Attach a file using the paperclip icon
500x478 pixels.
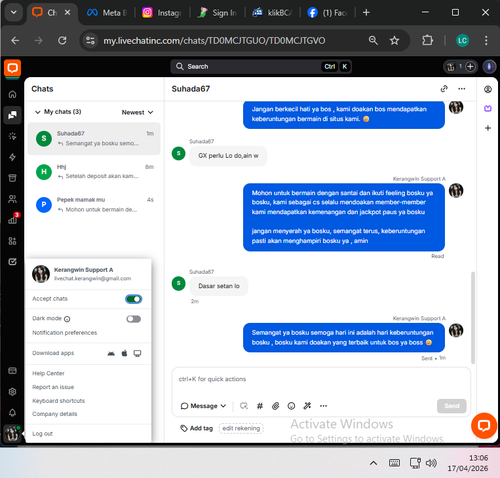pyautogui.click(x=275, y=406)
